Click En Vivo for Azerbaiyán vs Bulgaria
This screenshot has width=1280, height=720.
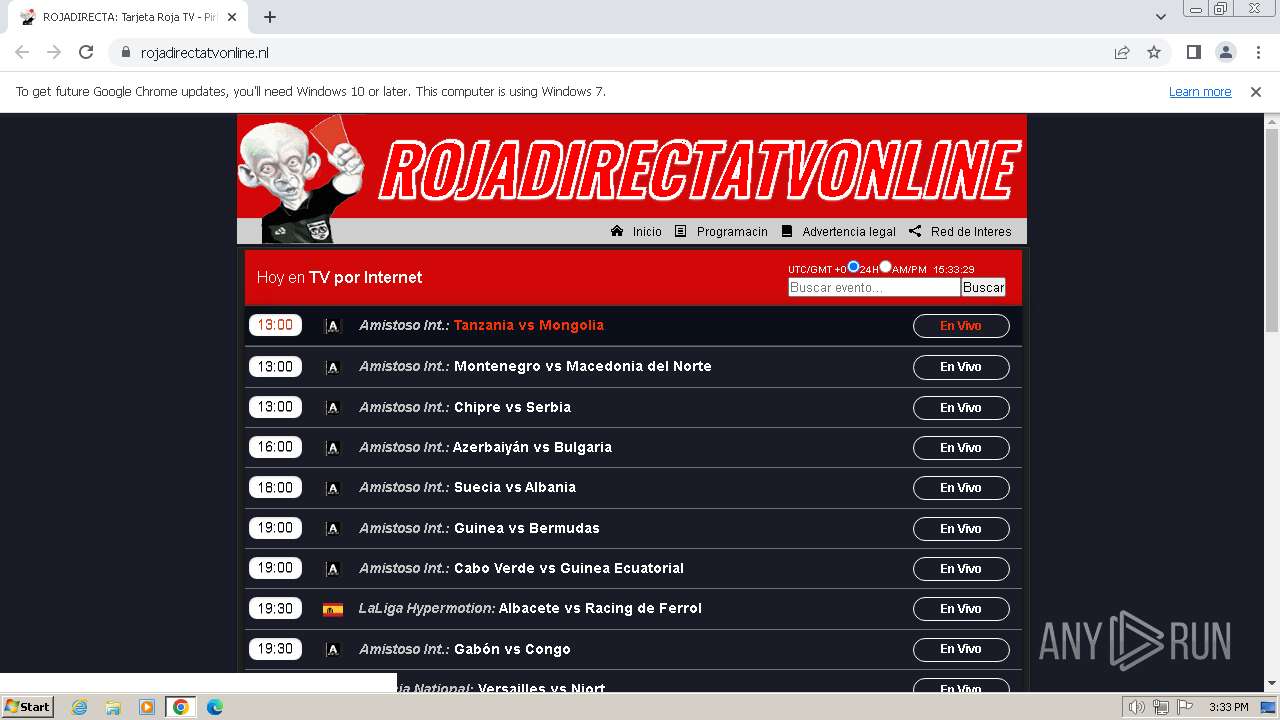coord(961,448)
